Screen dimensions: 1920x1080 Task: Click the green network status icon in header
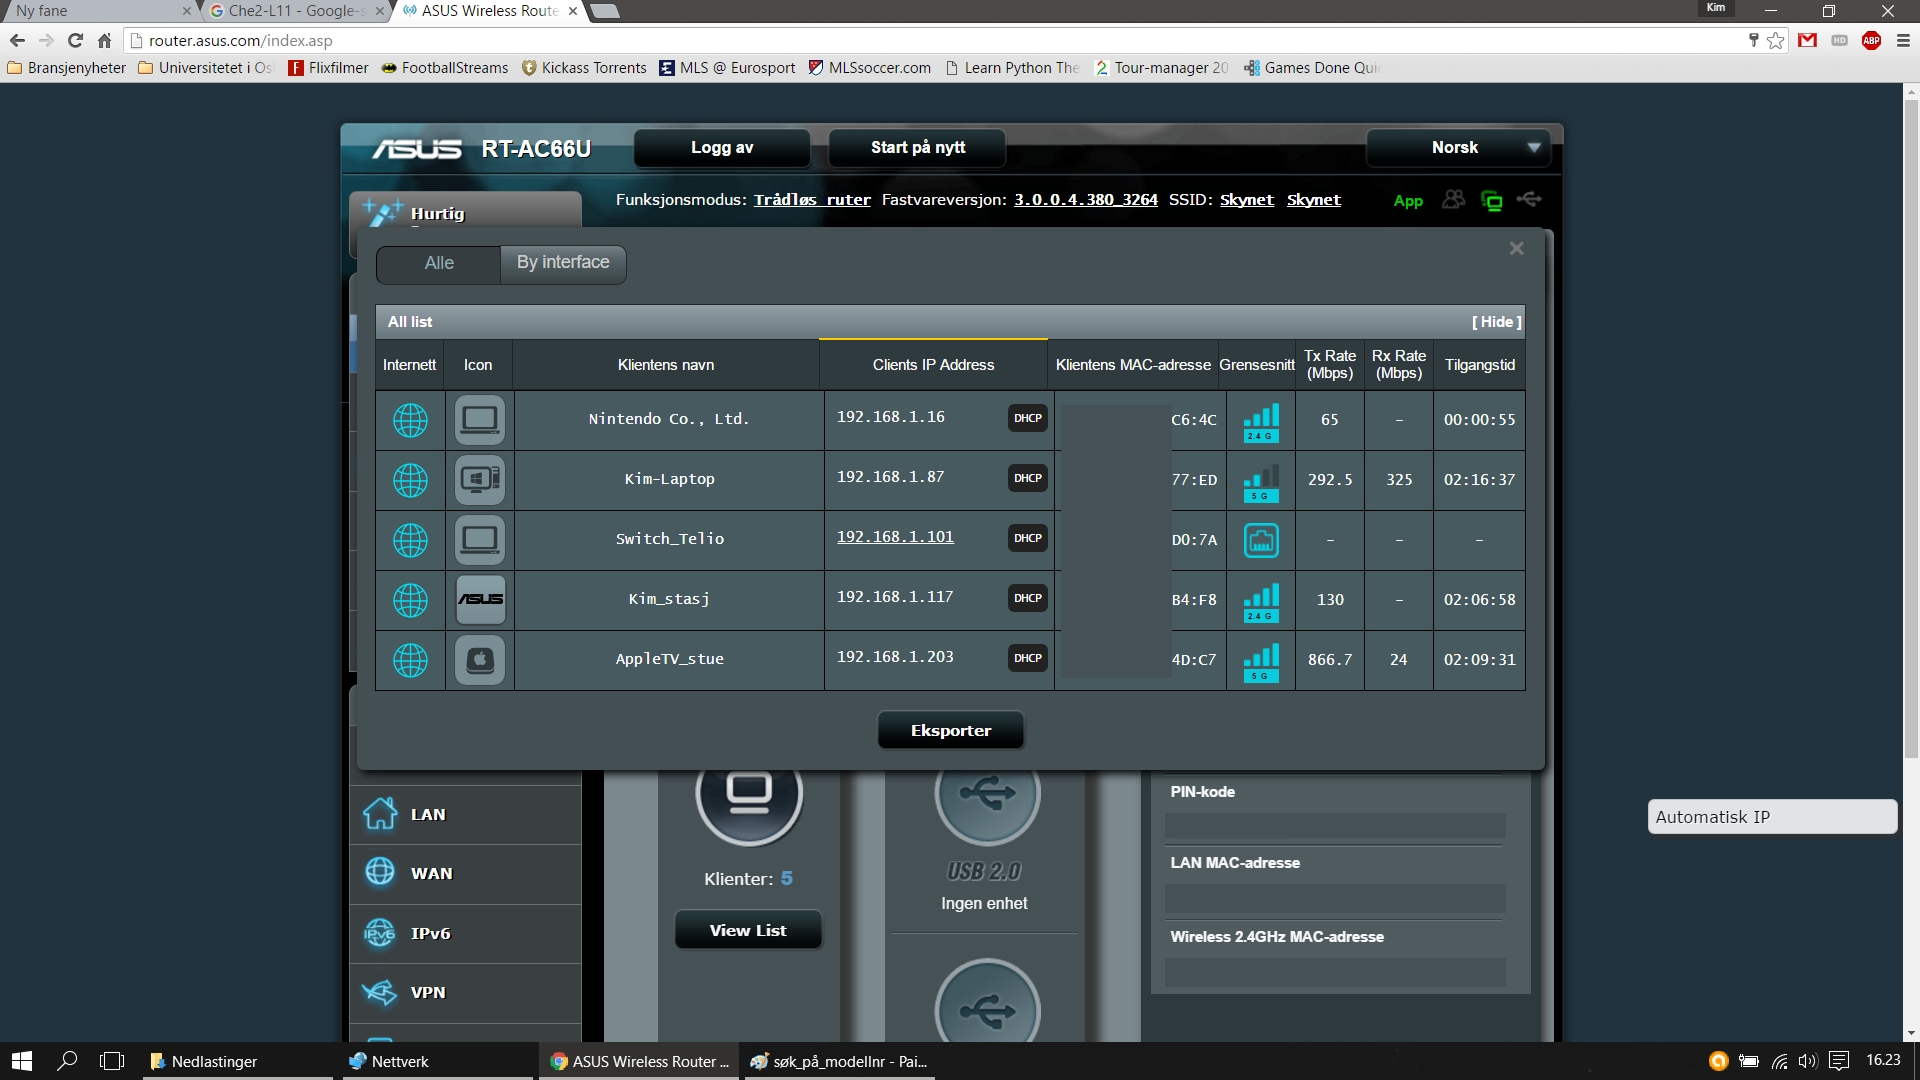coord(1492,201)
